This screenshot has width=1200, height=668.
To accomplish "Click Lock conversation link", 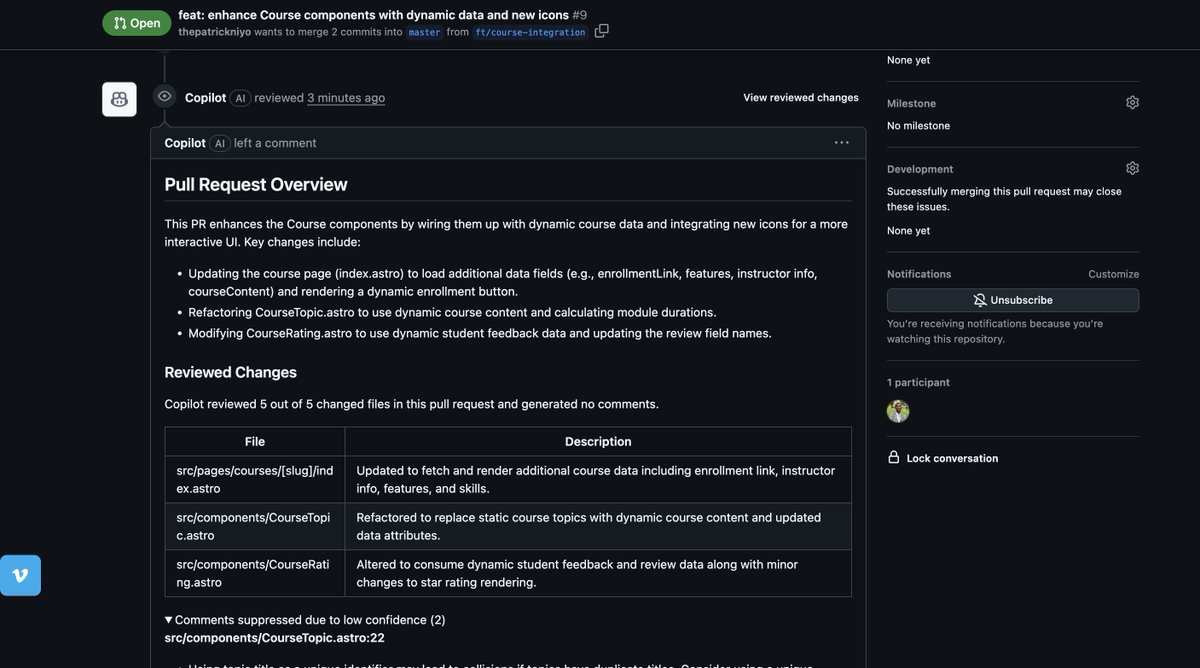I will (952, 458).
